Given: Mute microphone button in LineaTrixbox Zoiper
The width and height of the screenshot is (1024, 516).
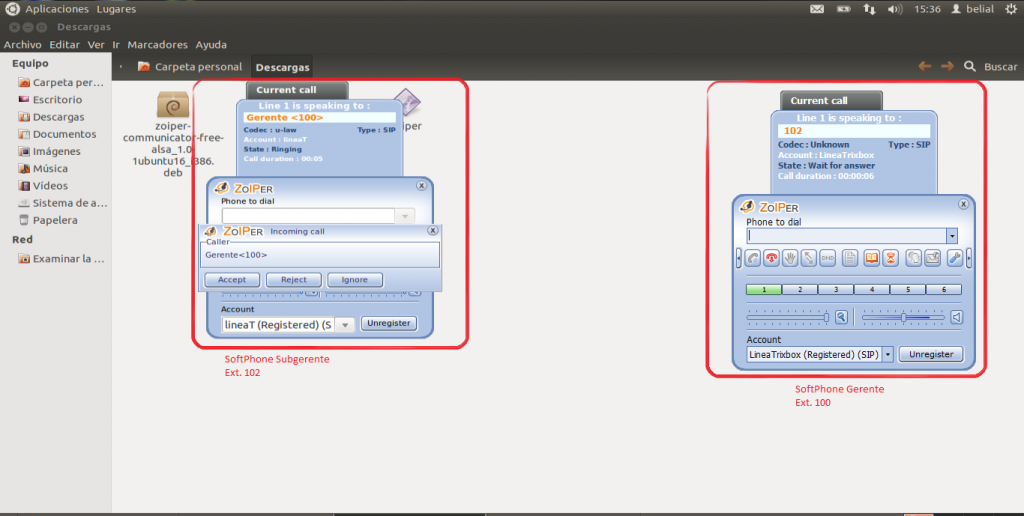Looking at the screenshot, I should pos(841,317).
